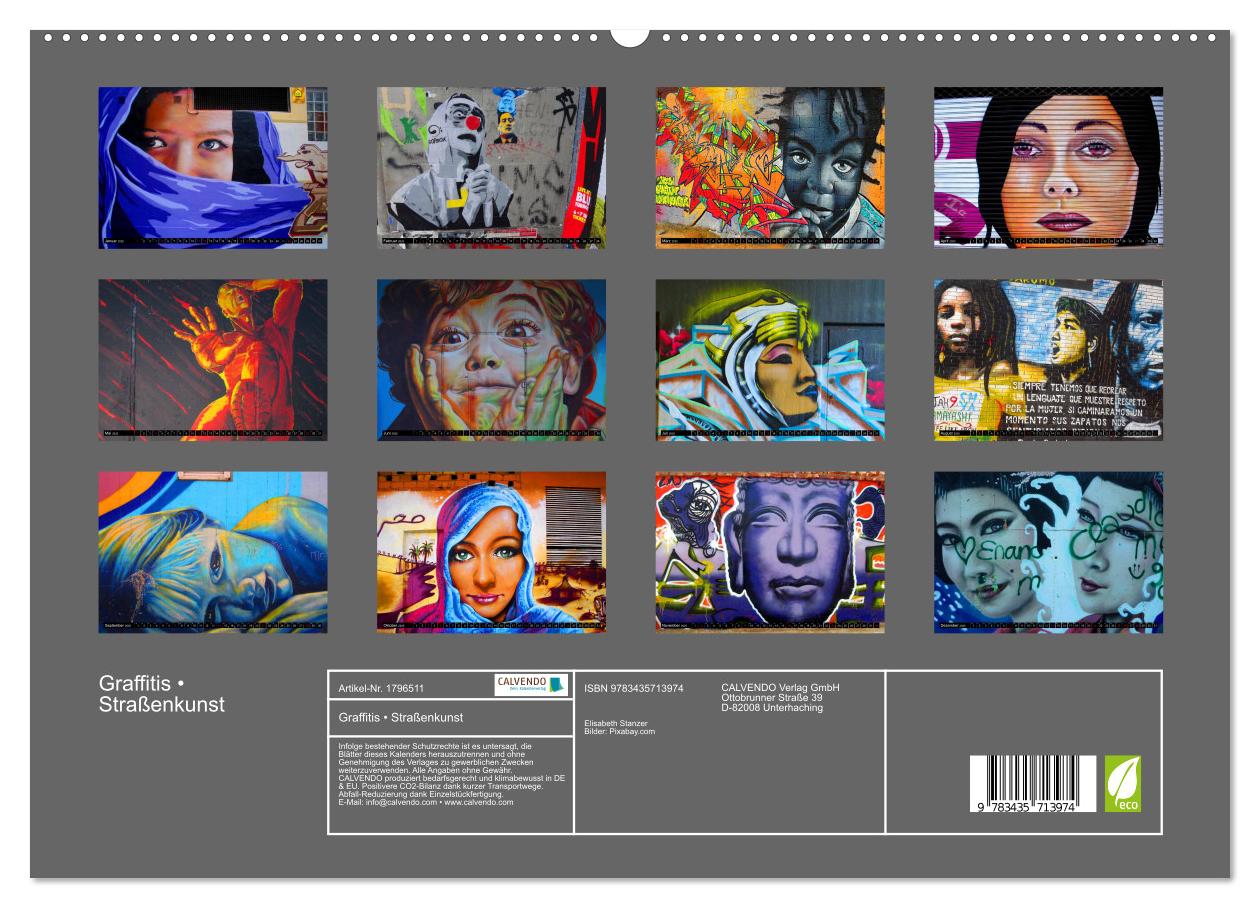The image size is (1260, 908).
Task: Select the mural with Spanish text thumbnail
Action: coord(1048,360)
